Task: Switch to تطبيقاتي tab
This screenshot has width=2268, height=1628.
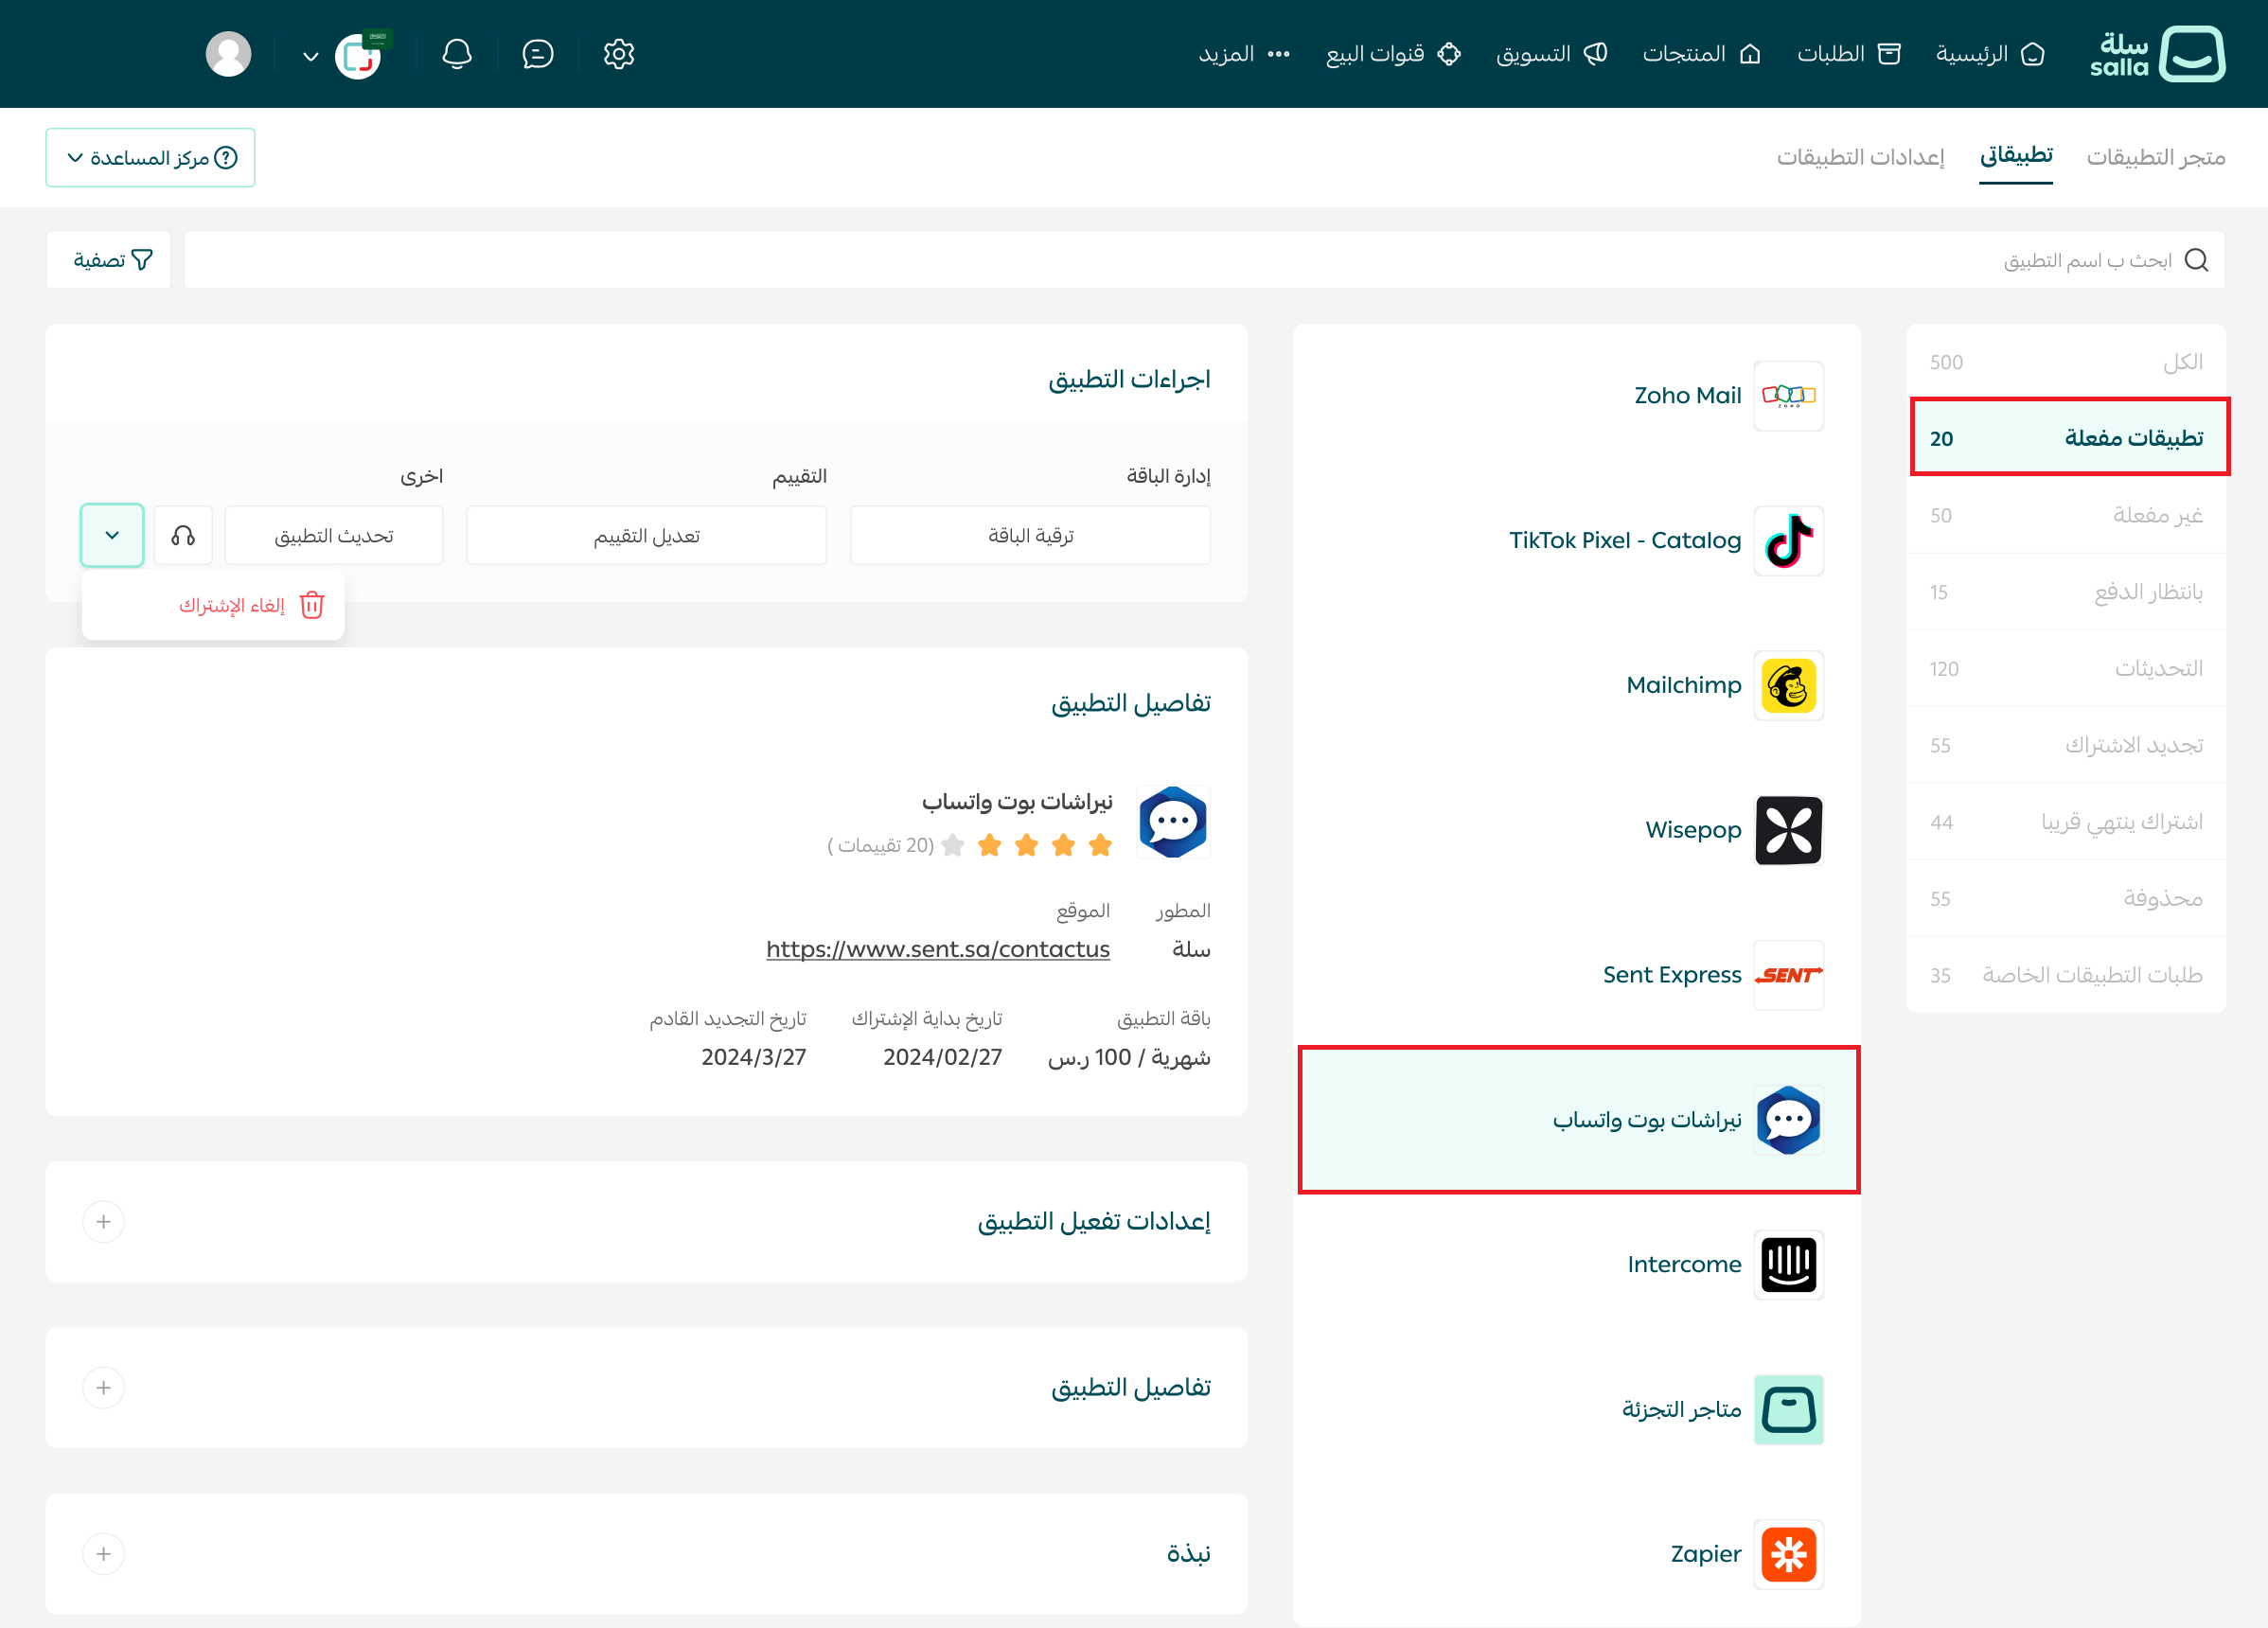Action: 2015,156
